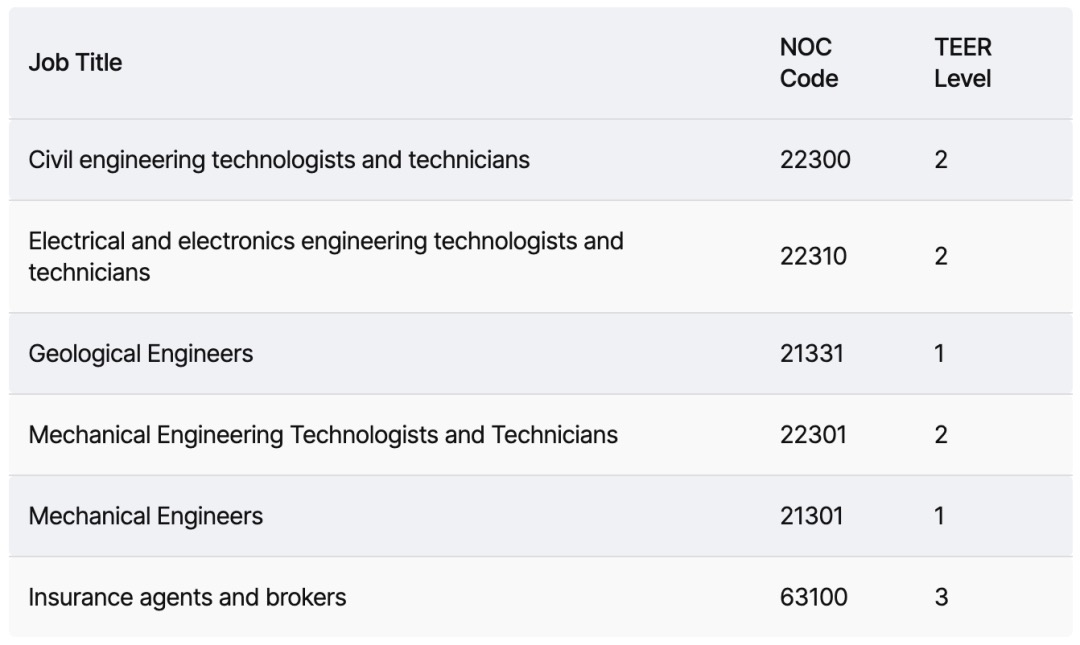Image resolution: width=1080 pixels, height=645 pixels.
Task: Click NOC code 22301
Action: point(813,435)
